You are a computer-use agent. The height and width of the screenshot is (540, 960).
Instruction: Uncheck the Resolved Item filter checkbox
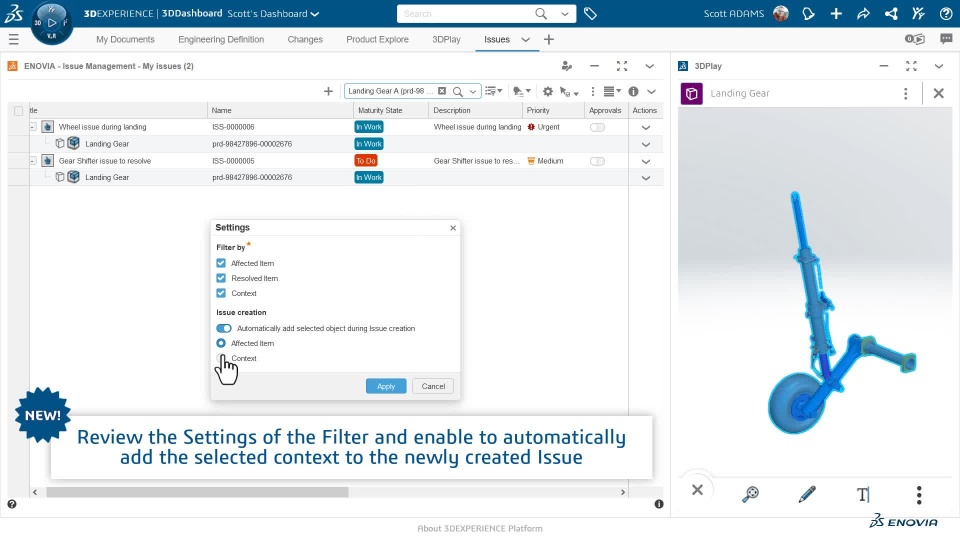coord(221,278)
